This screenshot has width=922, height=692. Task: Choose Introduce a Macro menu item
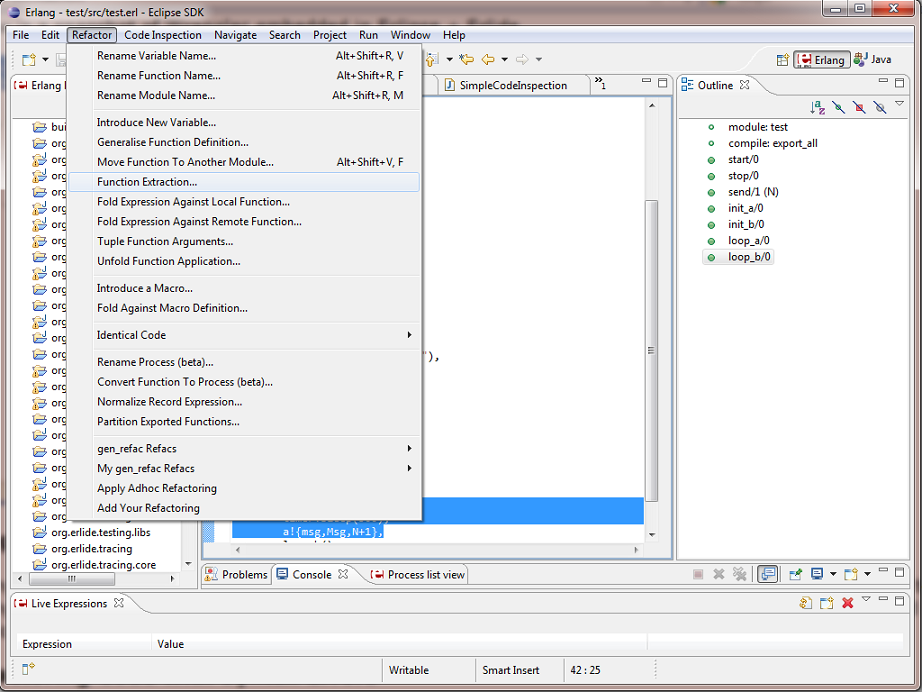coord(244,288)
